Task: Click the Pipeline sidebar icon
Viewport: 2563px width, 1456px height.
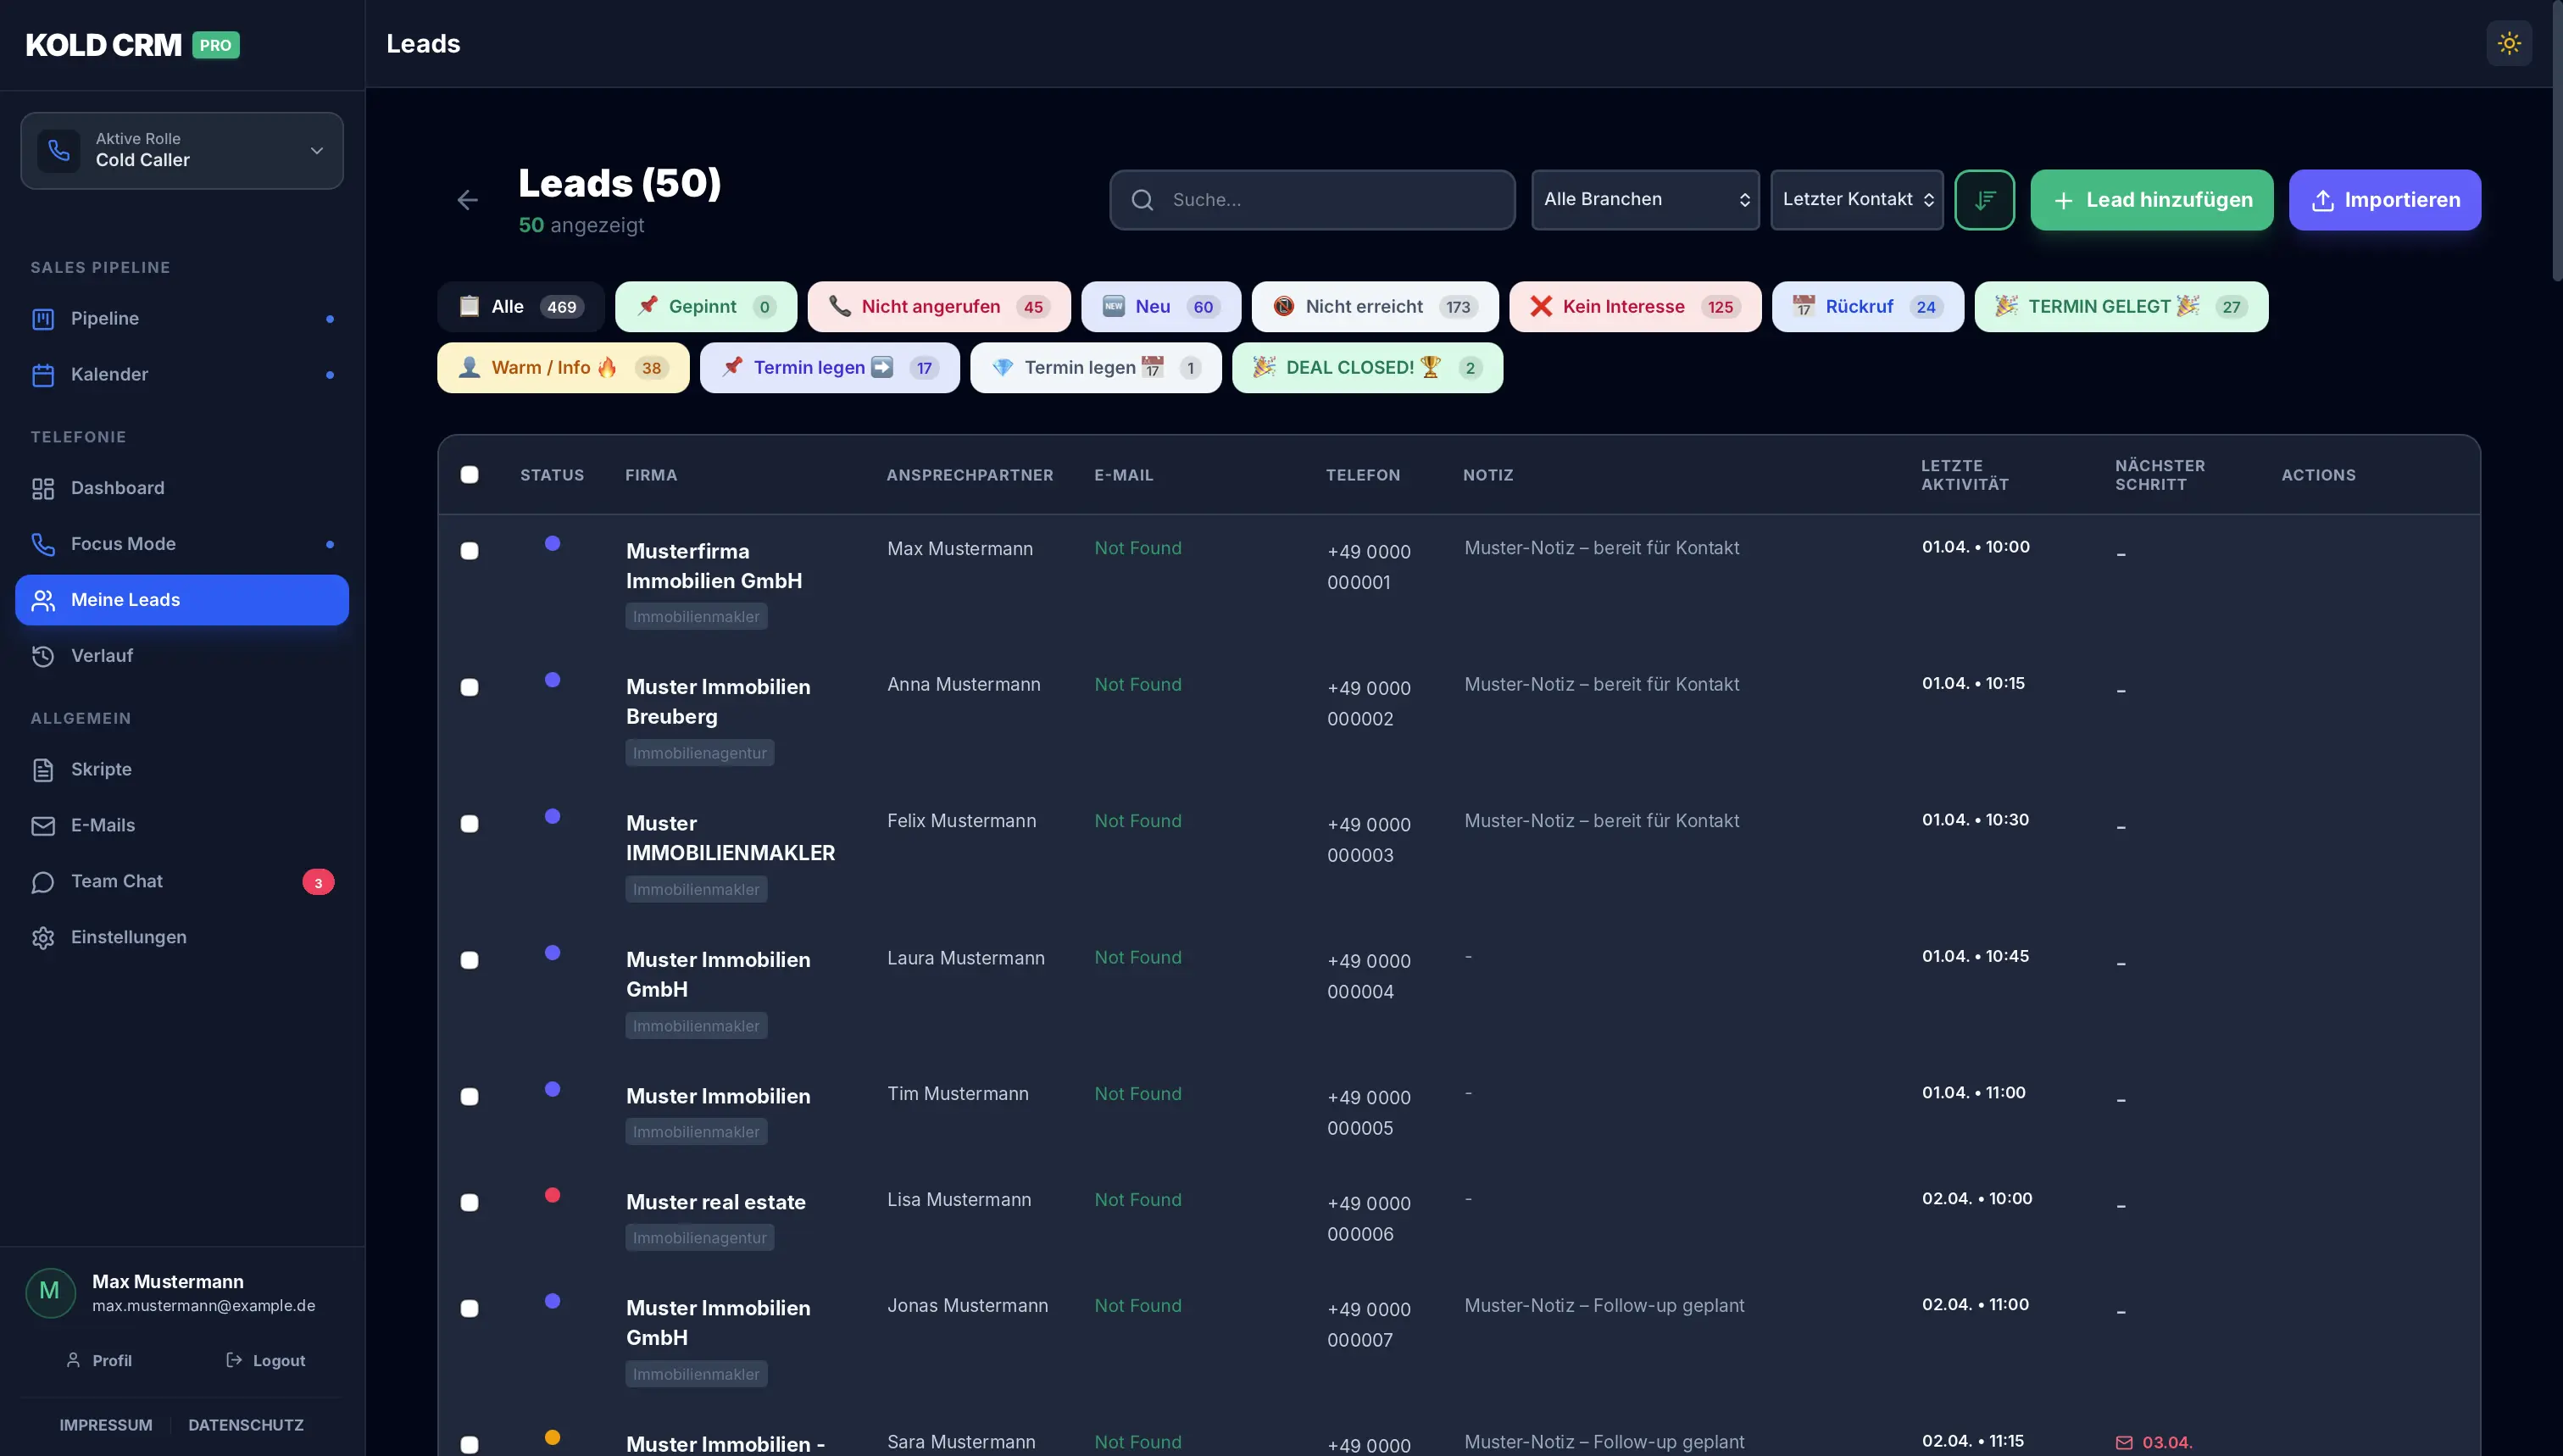Action: click(x=43, y=319)
